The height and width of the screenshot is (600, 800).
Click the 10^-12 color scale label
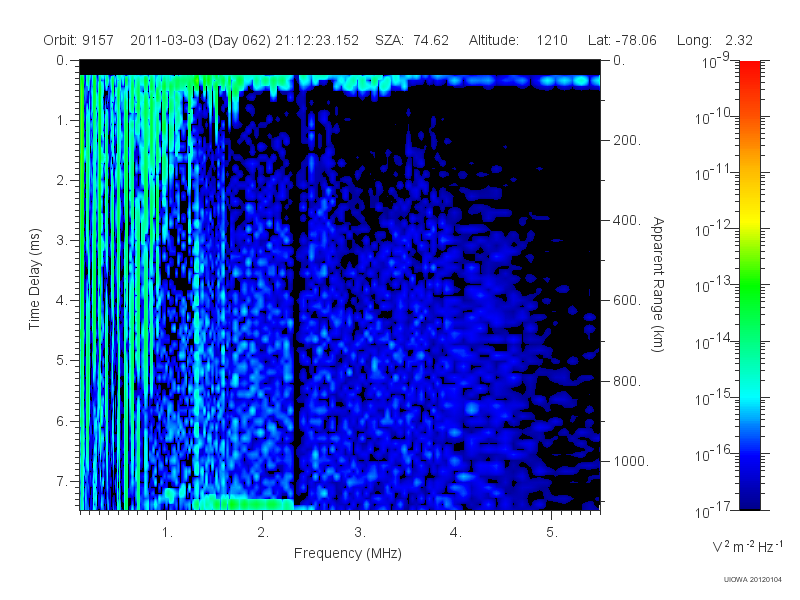[x=712, y=229]
